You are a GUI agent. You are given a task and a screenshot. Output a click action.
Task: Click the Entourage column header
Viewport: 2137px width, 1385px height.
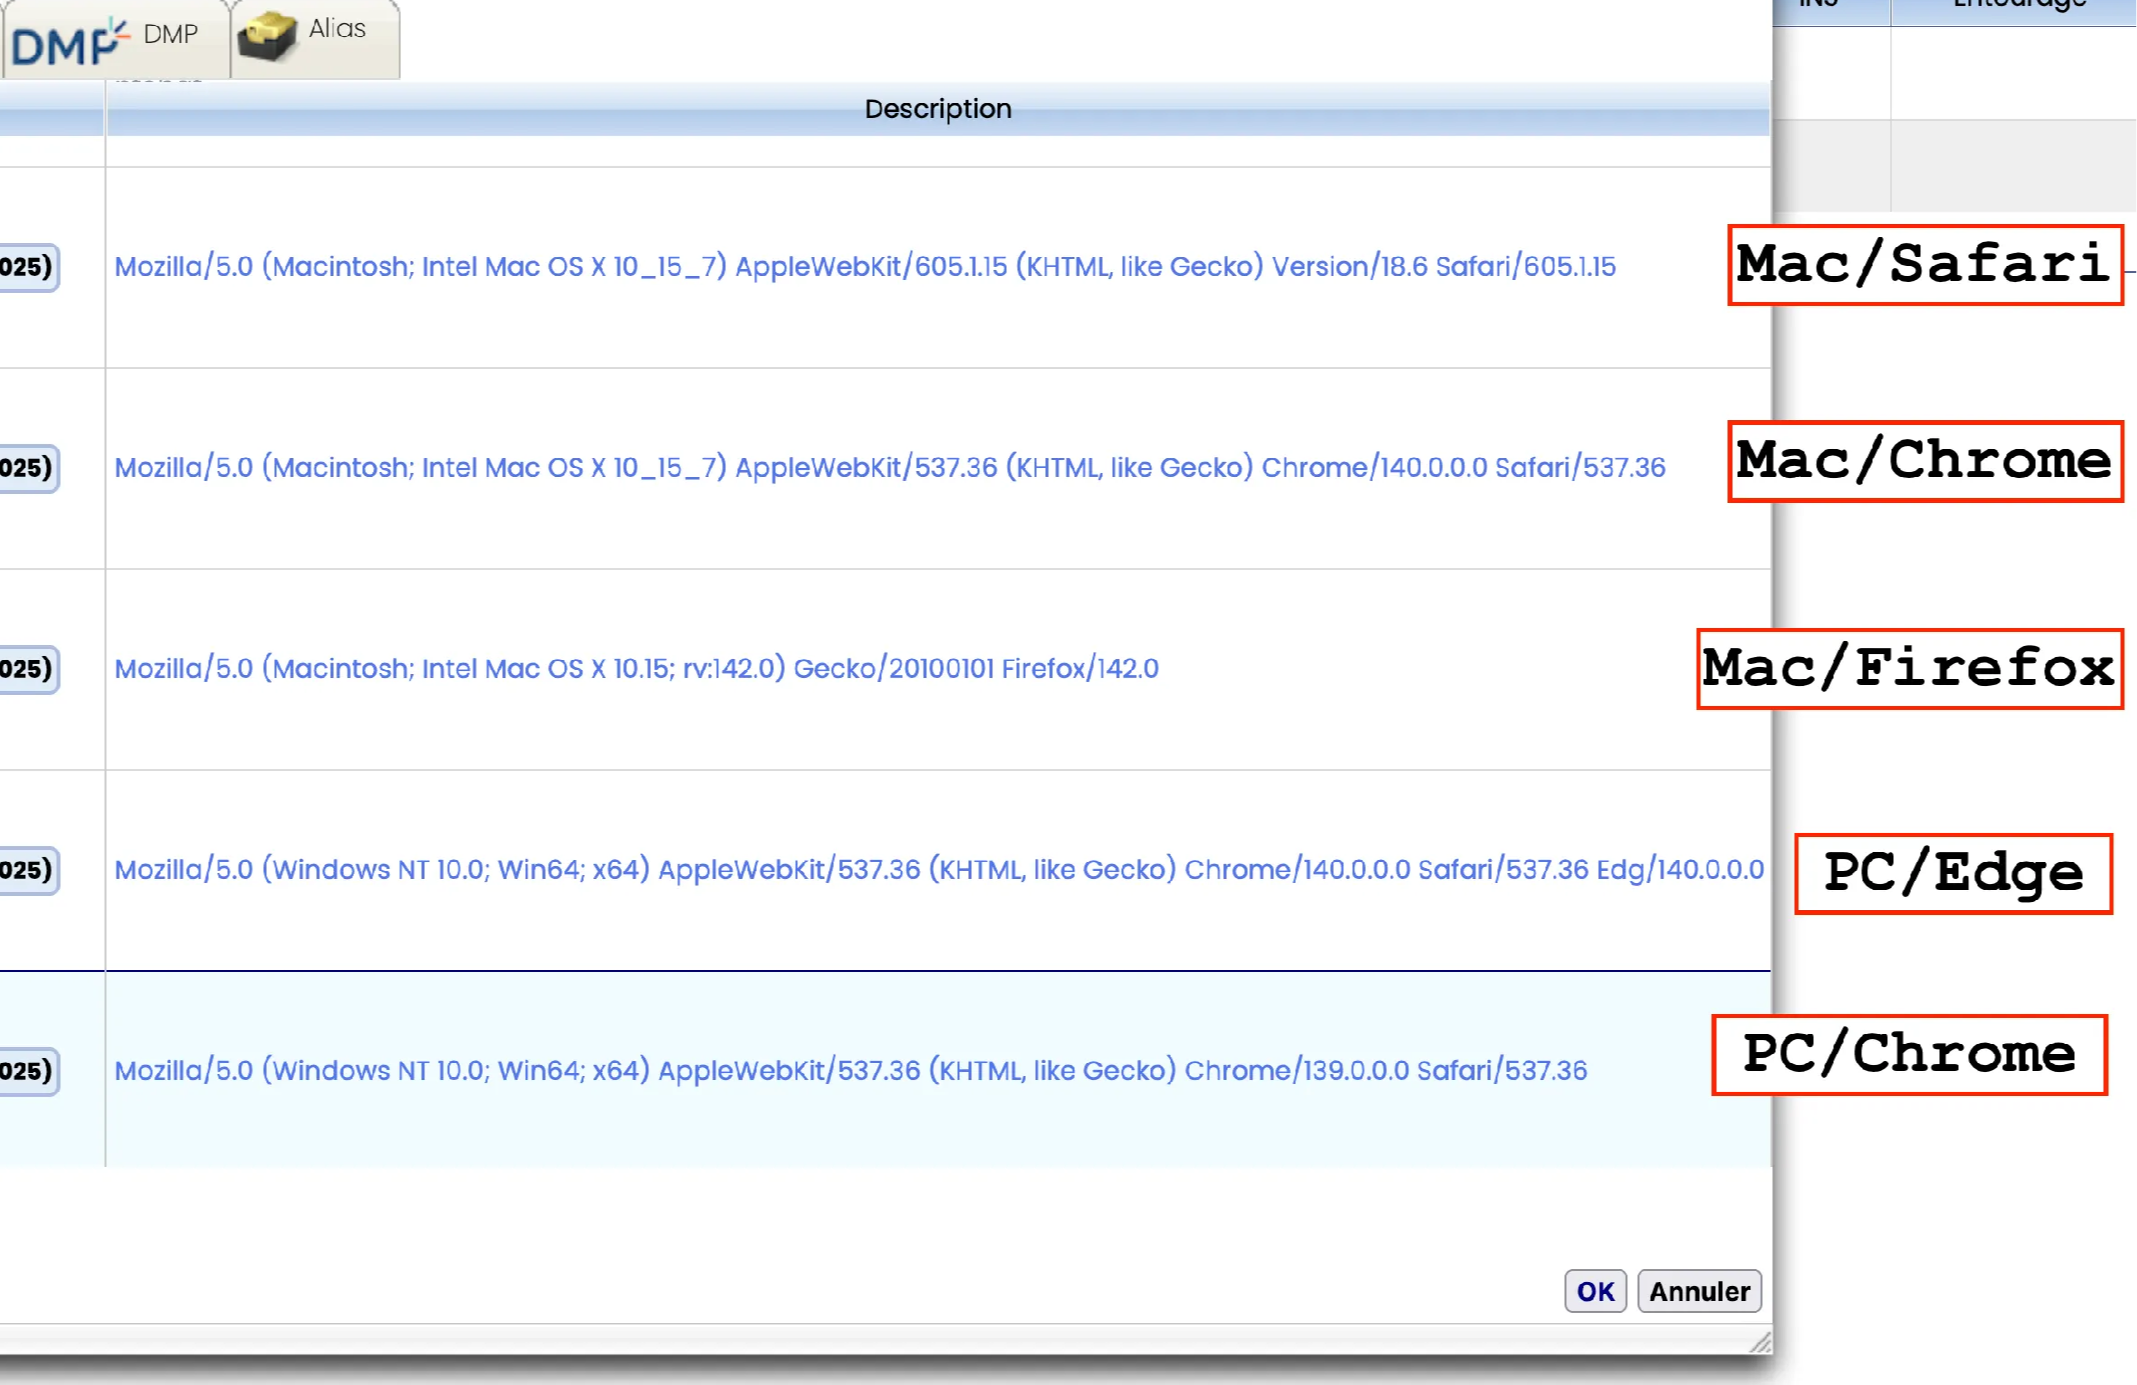pos(2018,6)
